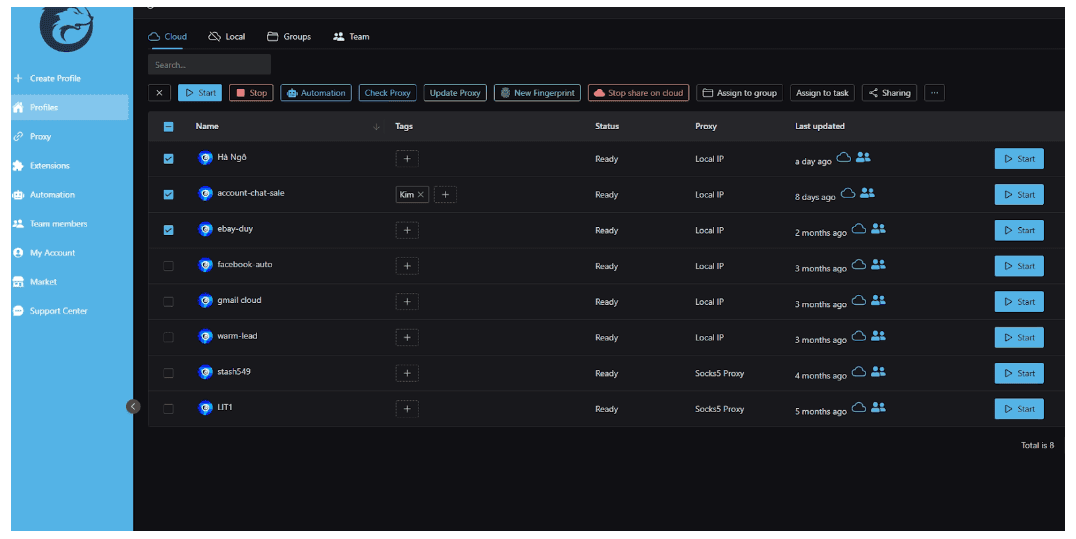Collapse the left sidebar with arrow

point(133,406)
